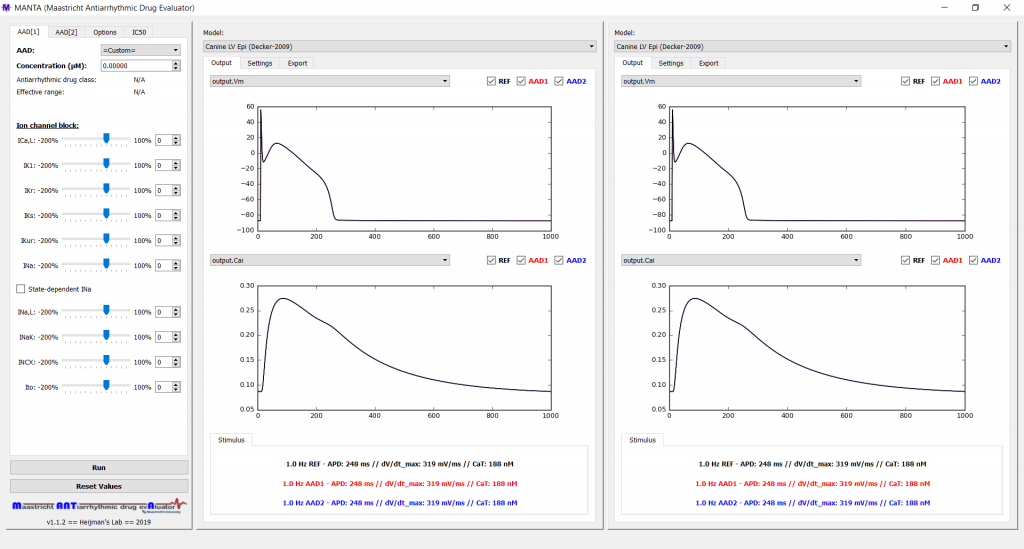Click the IK1 block slider handle

(x=106, y=163)
